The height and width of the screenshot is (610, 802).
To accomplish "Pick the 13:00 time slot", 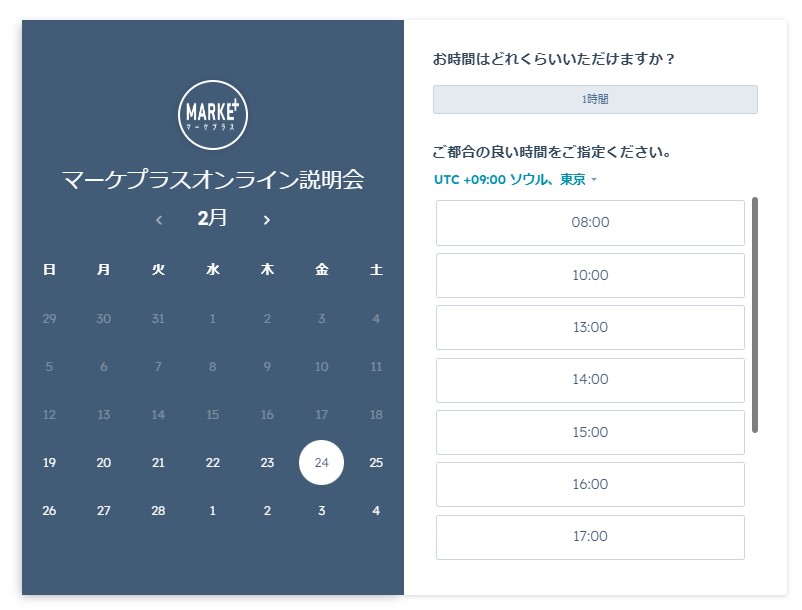I will [x=590, y=327].
